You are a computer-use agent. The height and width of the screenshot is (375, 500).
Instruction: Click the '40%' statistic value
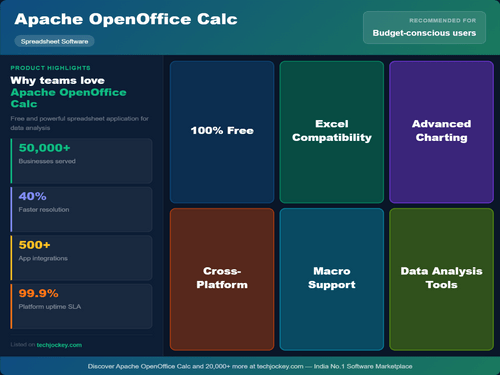[x=32, y=196]
